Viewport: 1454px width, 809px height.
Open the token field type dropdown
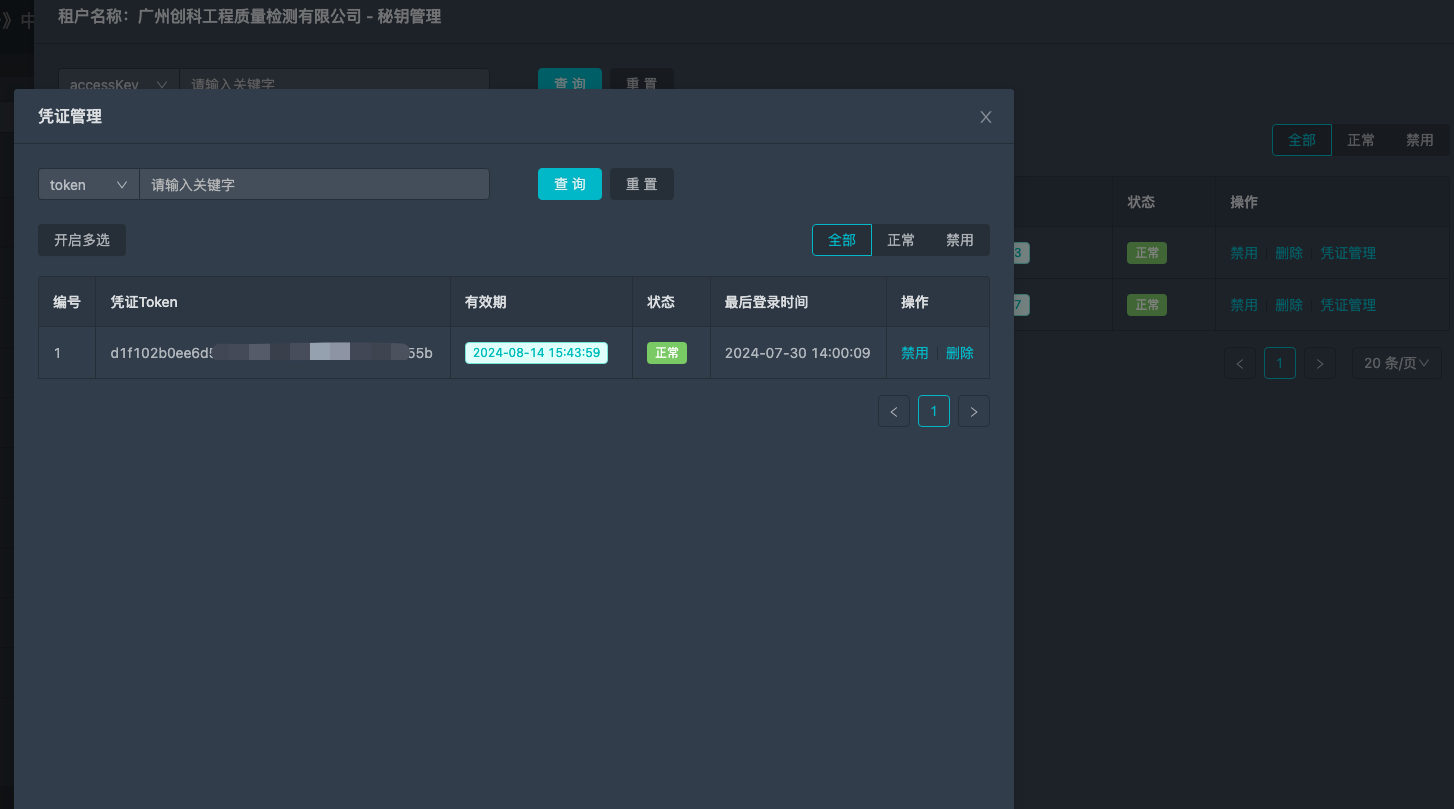tap(88, 184)
